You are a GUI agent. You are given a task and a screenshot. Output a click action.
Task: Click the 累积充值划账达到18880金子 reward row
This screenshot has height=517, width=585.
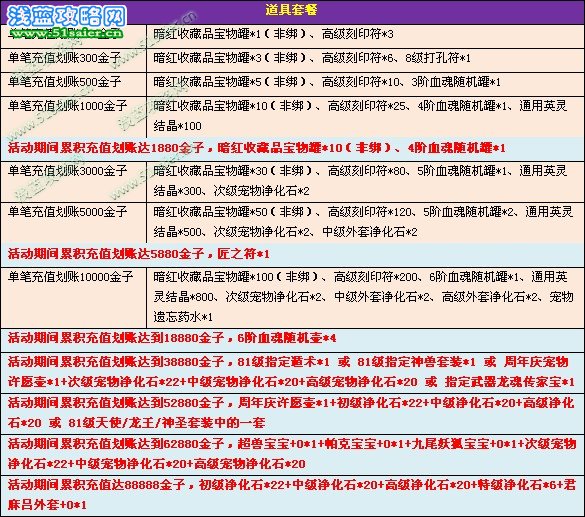pyautogui.click(x=292, y=339)
